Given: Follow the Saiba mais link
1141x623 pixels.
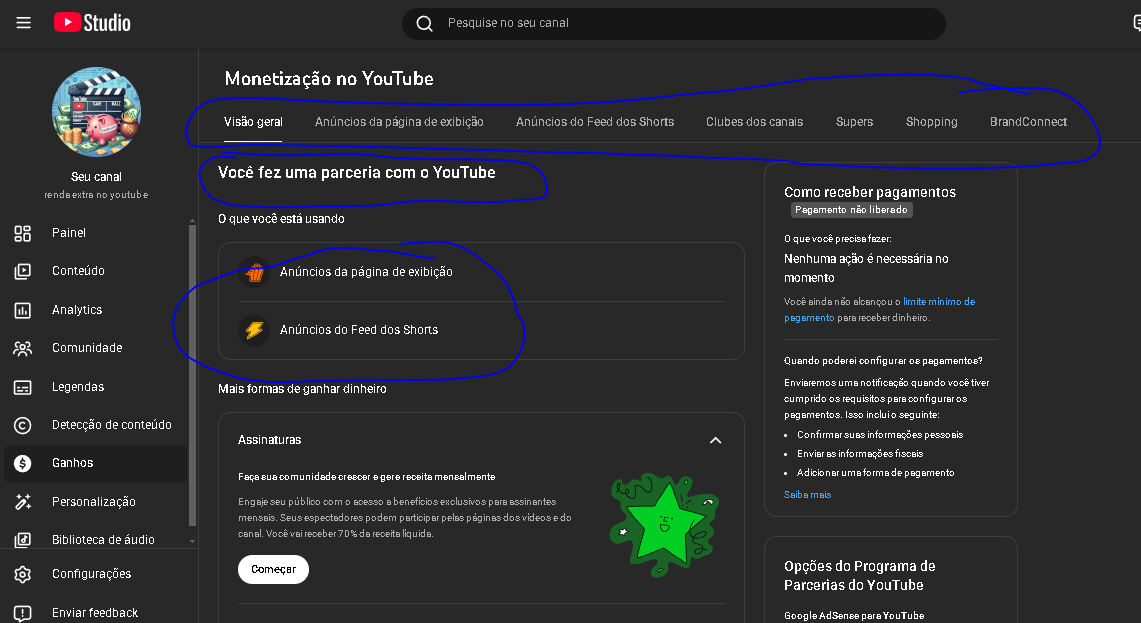Looking at the screenshot, I should pos(807,495).
